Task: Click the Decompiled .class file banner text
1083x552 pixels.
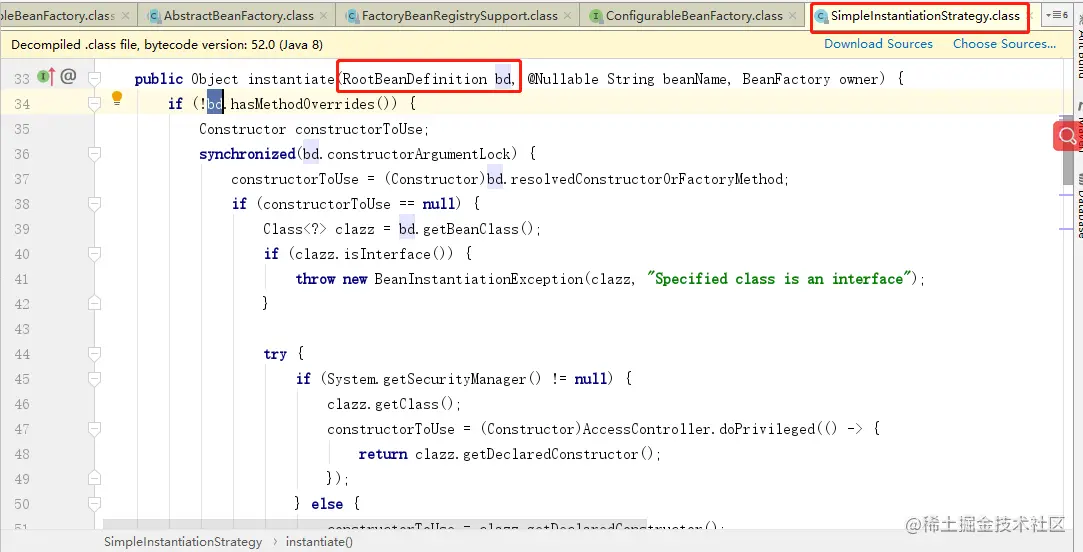Action: pos(167,44)
